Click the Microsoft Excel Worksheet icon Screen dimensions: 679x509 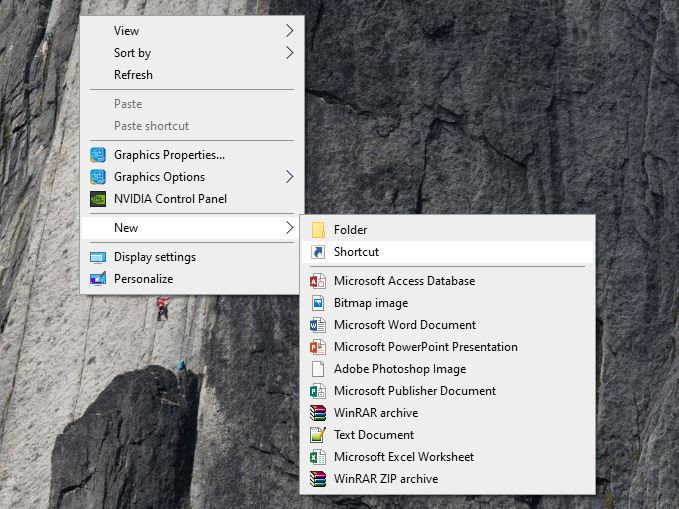[318, 457]
